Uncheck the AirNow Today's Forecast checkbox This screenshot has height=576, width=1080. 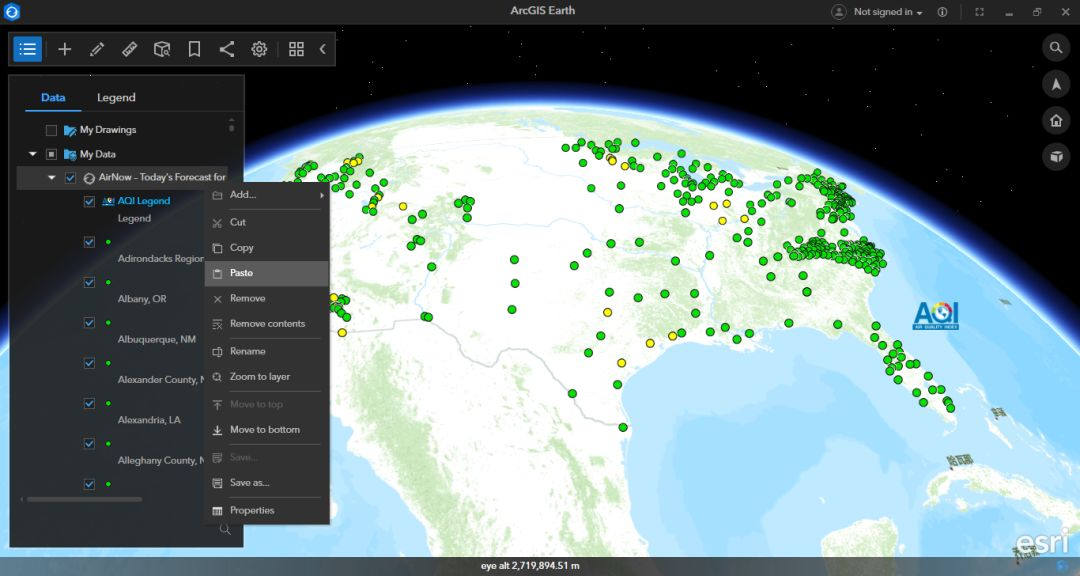click(70, 178)
